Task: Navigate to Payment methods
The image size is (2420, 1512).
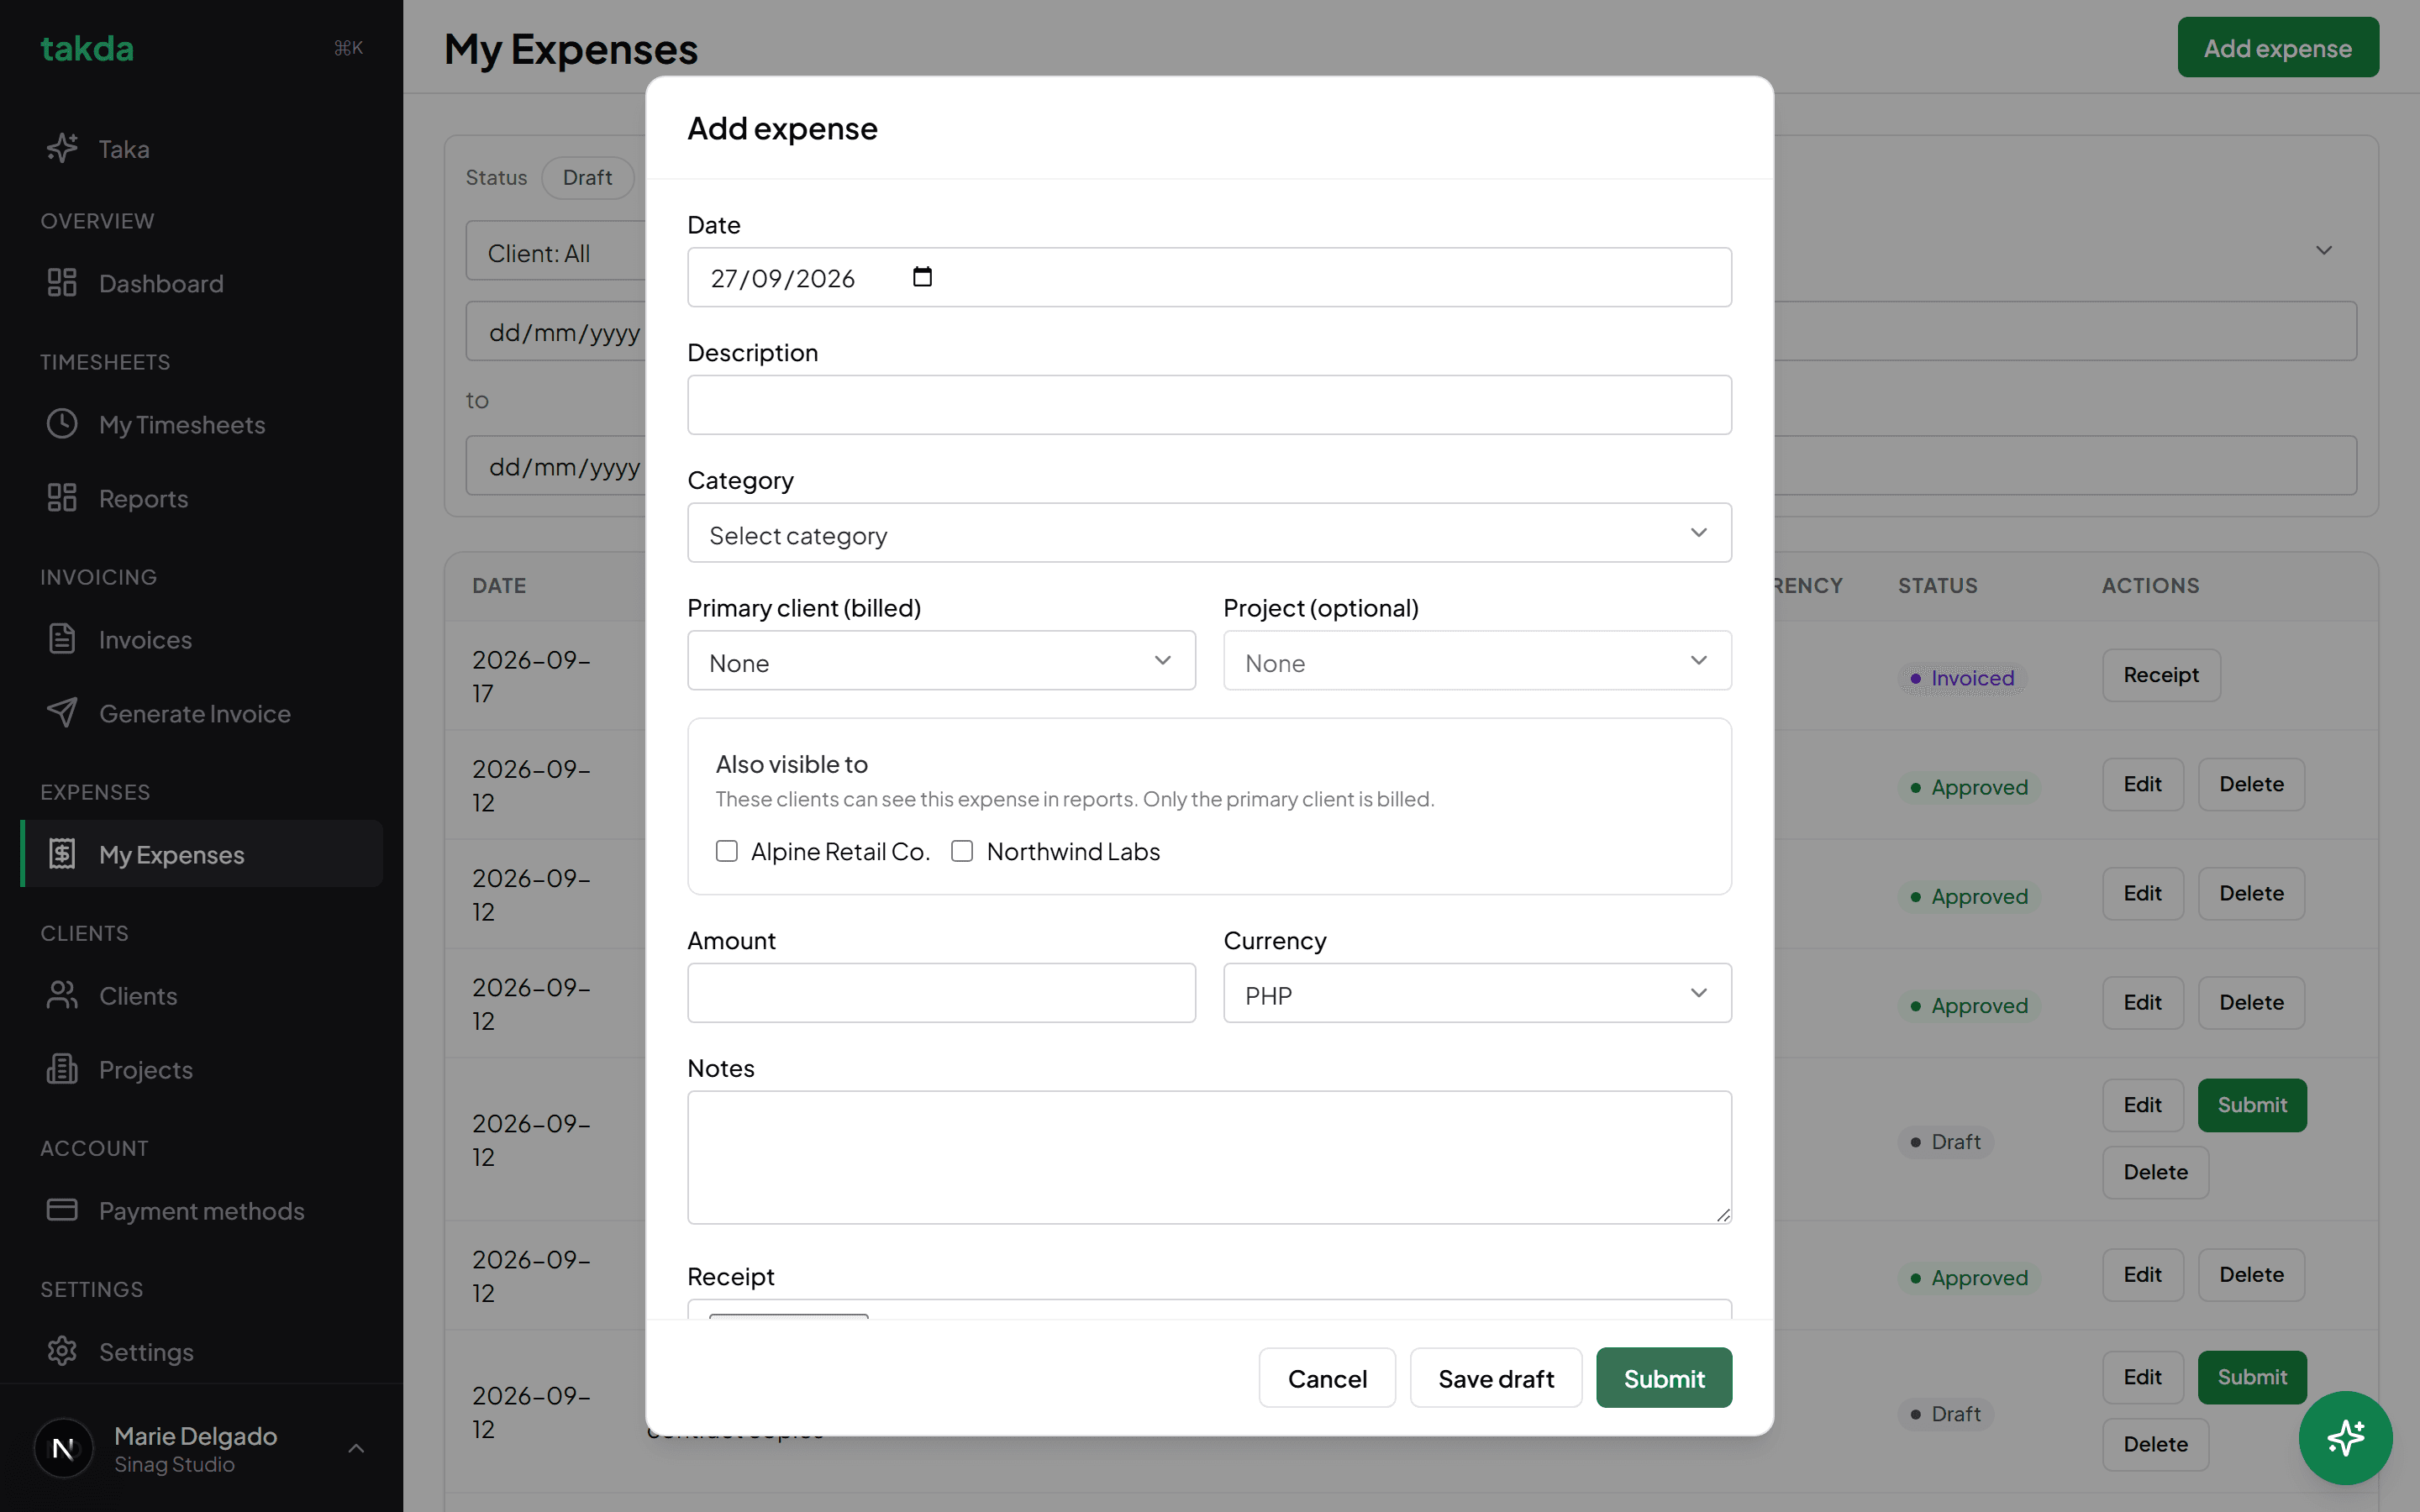Action: [x=201, y=1210]
